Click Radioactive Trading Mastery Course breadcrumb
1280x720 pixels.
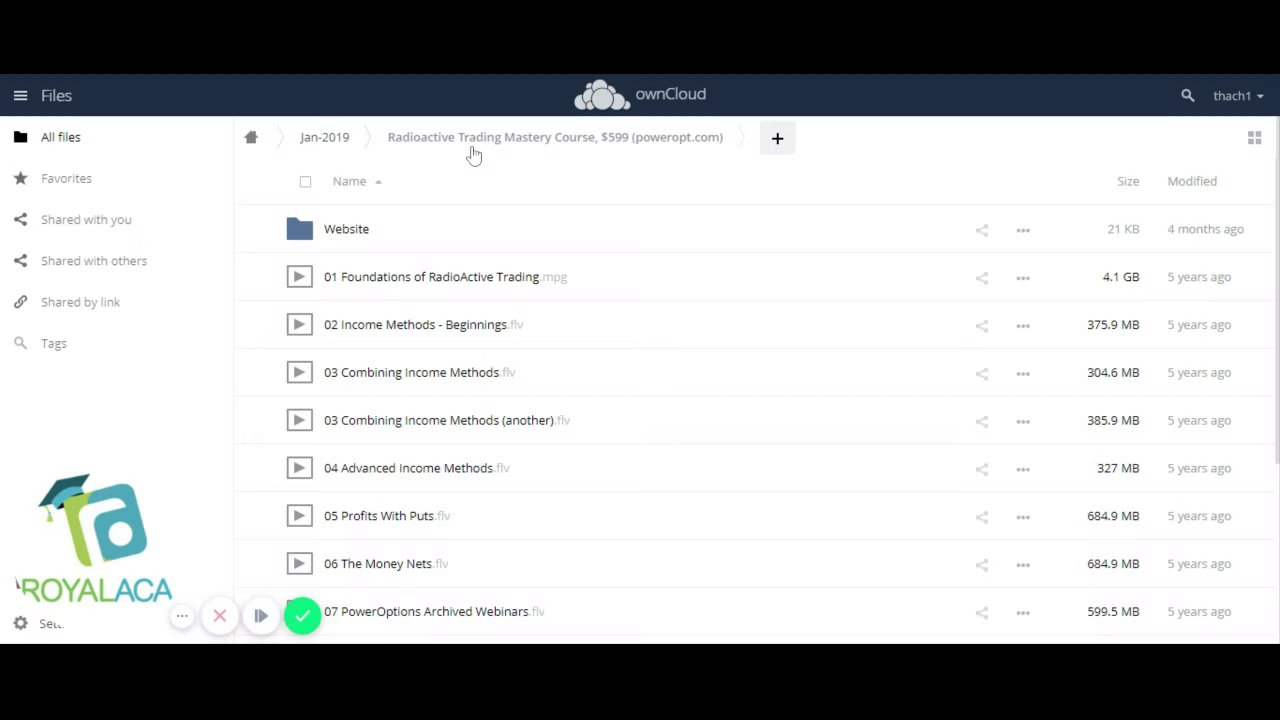(555, 137)
